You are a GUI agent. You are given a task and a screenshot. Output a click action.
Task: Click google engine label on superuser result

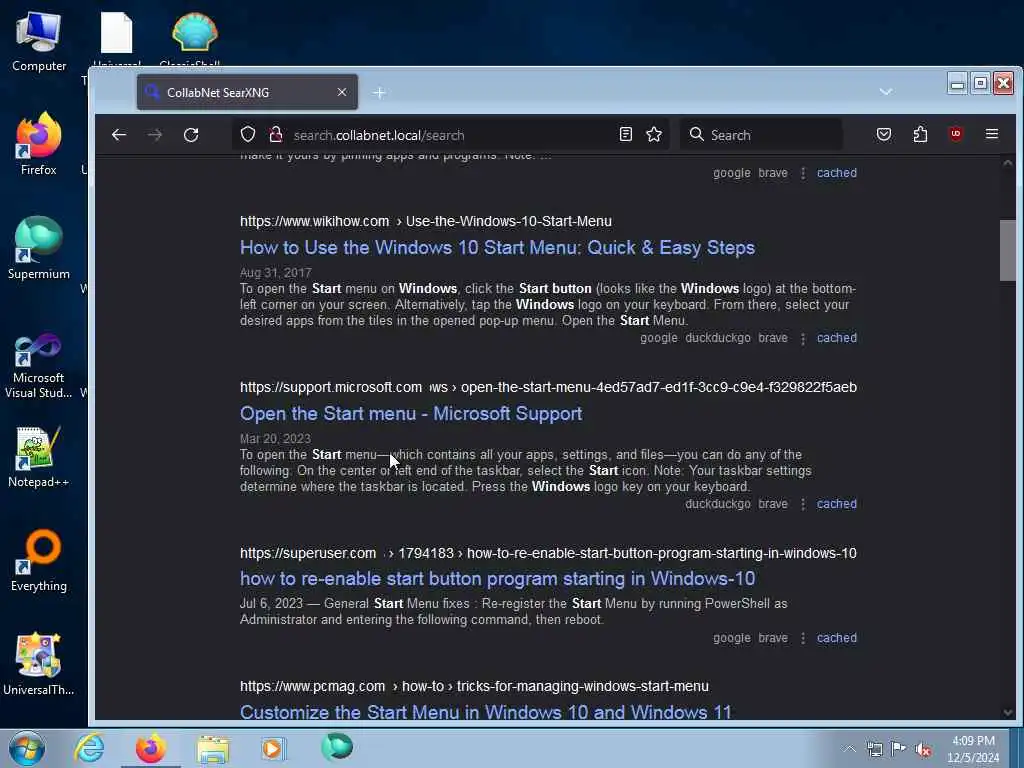[x=731, y=637]
